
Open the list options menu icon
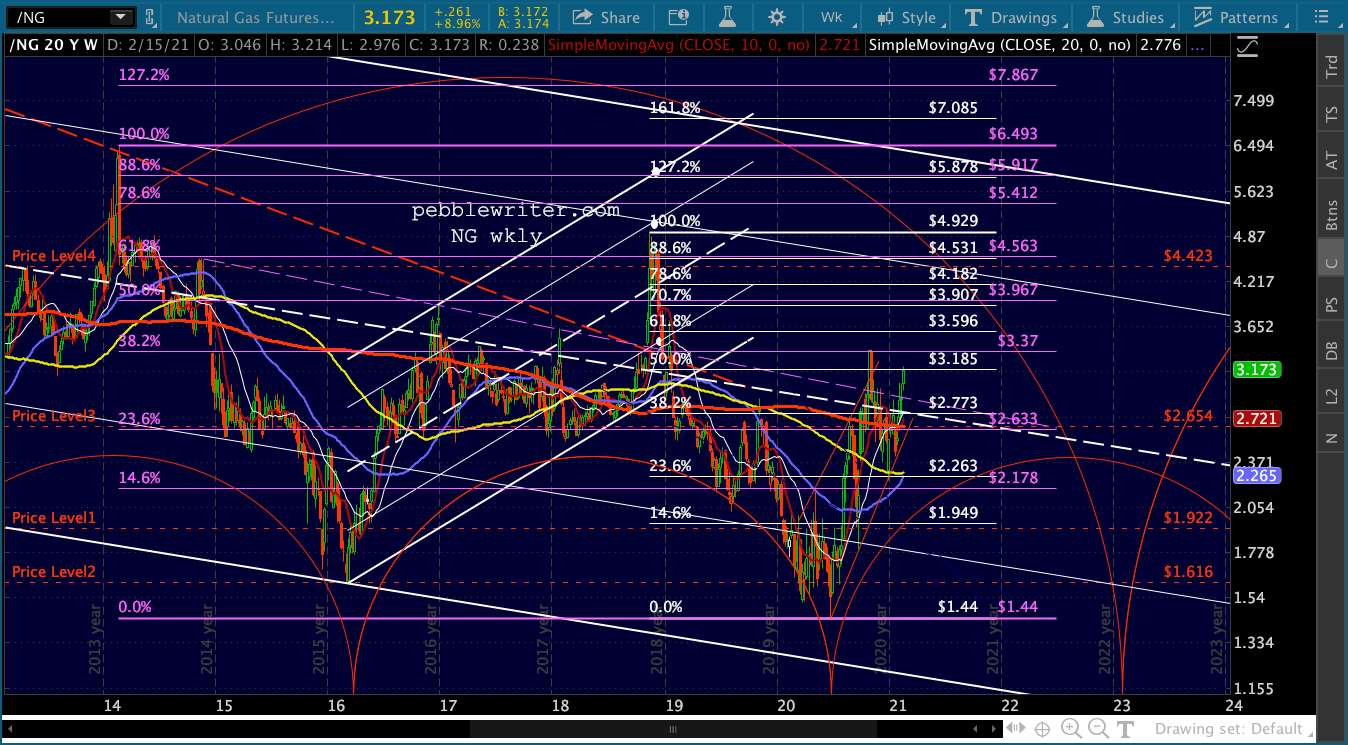click(1322, 17)
